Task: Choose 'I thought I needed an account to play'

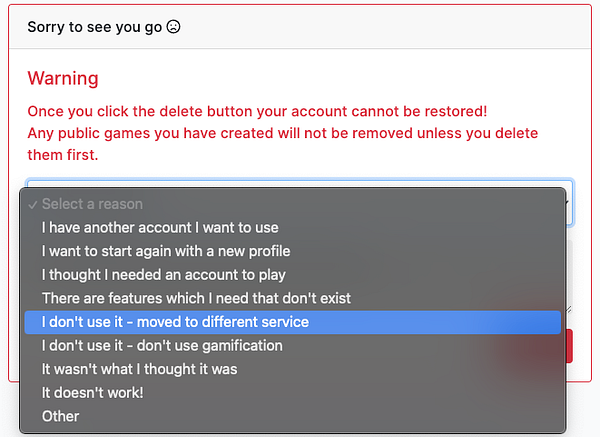Action: 164,275
